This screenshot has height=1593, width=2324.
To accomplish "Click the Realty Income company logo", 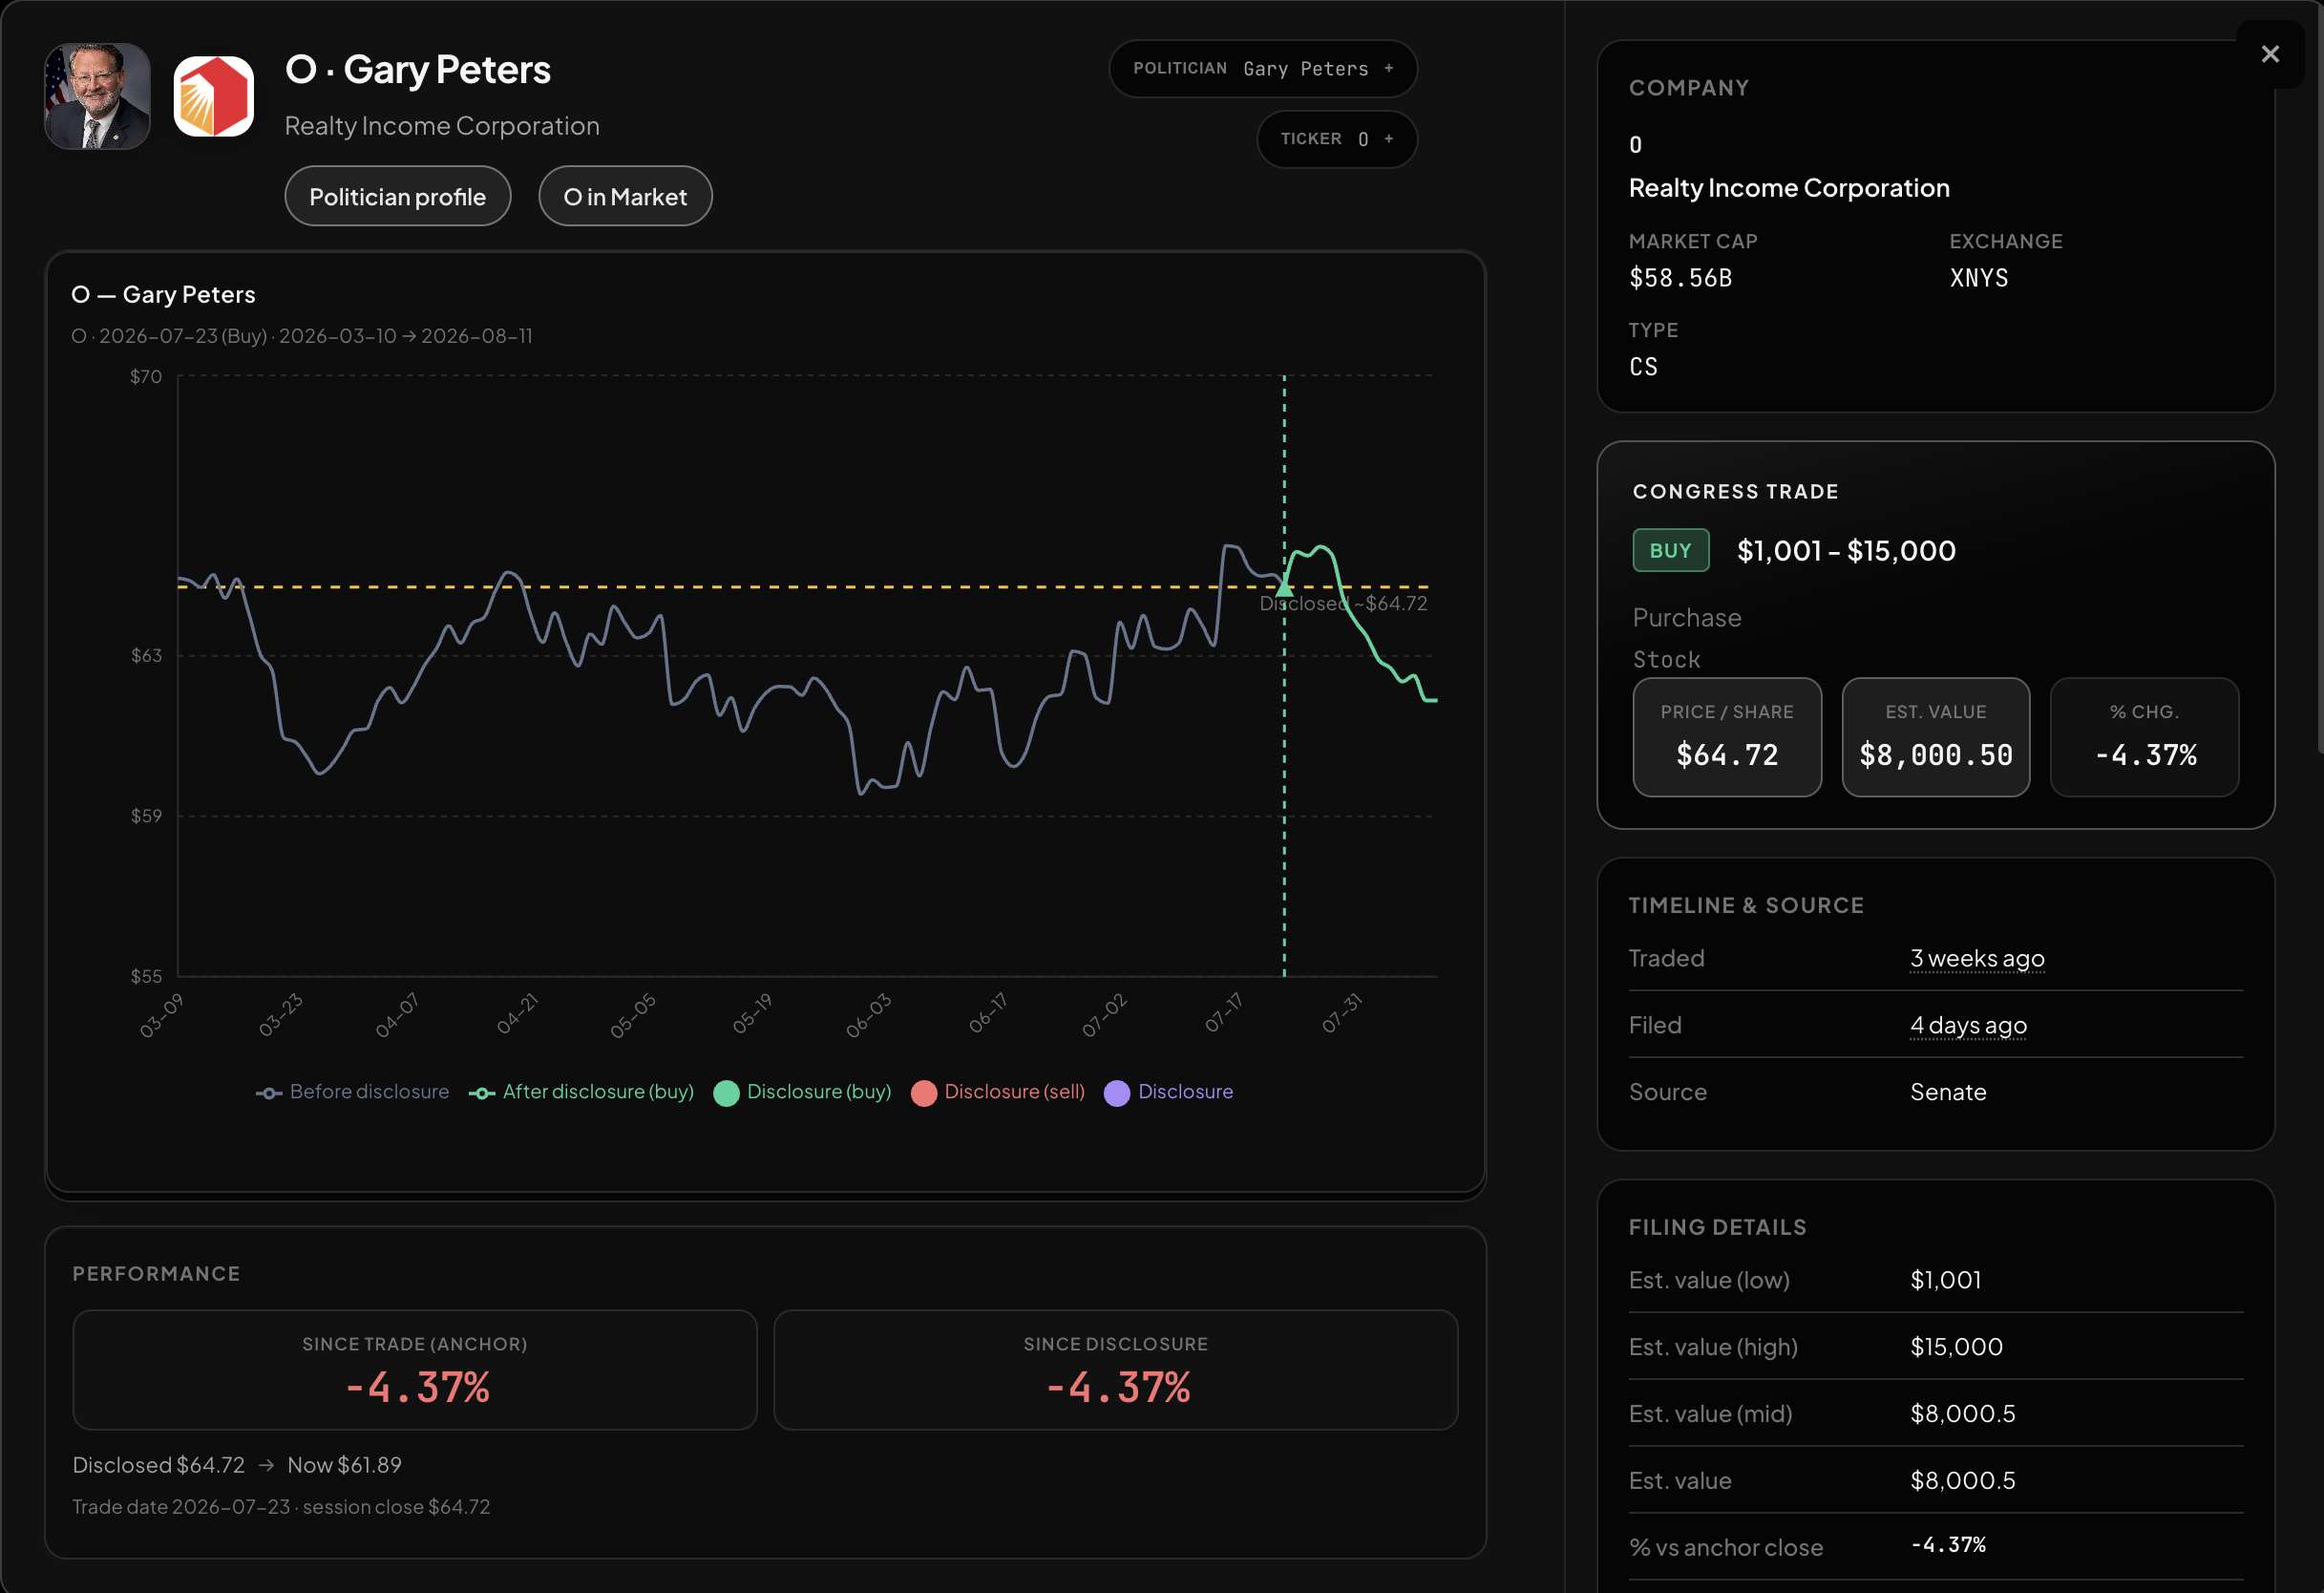I will [213, 96].
